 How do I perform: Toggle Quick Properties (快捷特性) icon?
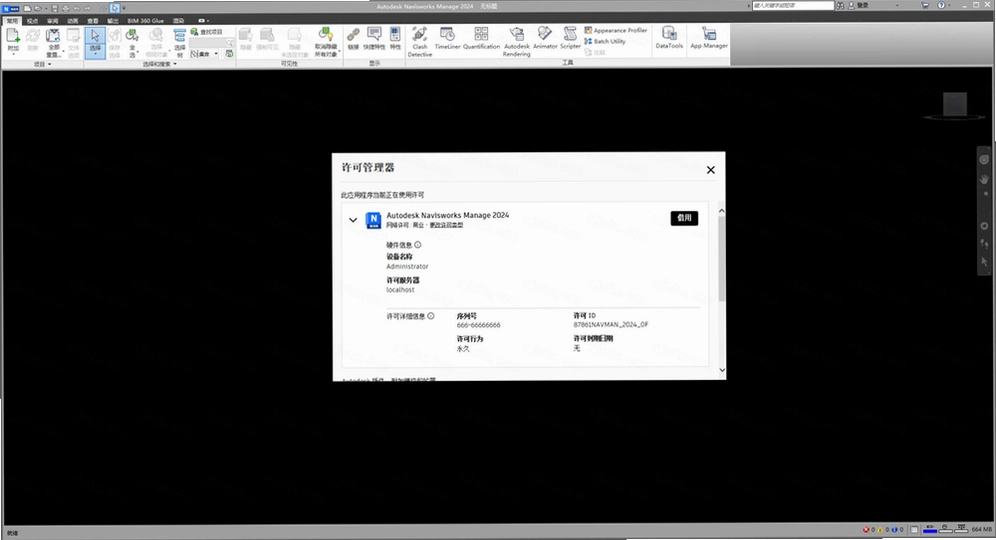[x=374, y=34]
